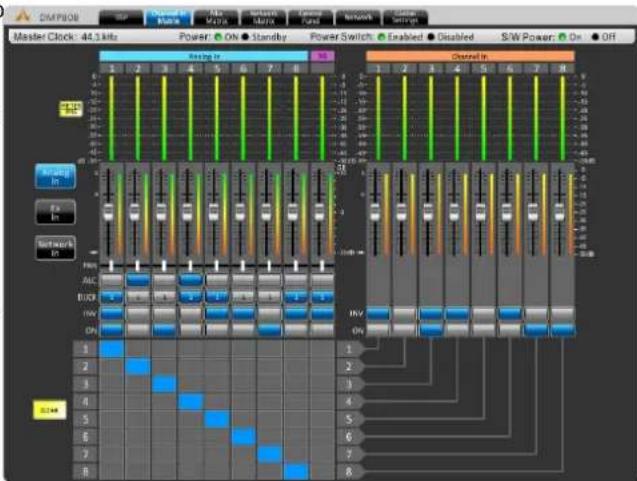This screenshot has width=637, height=481.
Task: Open the Mix Matrix tab
Action: 217,17
